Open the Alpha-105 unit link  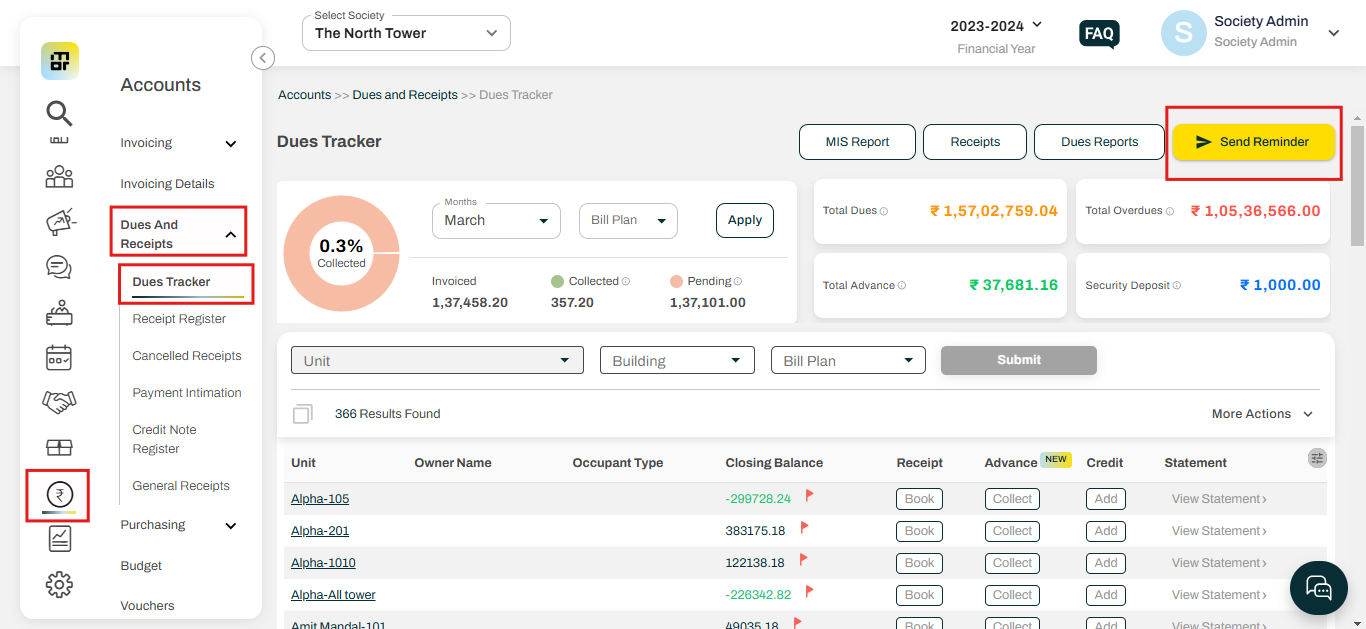[320, 499]
